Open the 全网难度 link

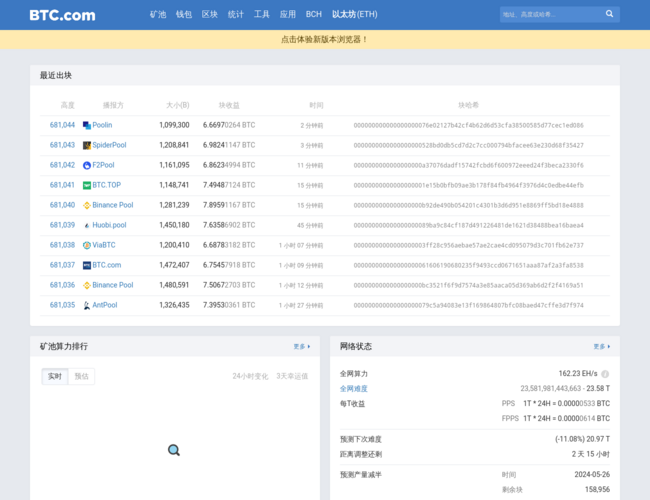(354, 389)
